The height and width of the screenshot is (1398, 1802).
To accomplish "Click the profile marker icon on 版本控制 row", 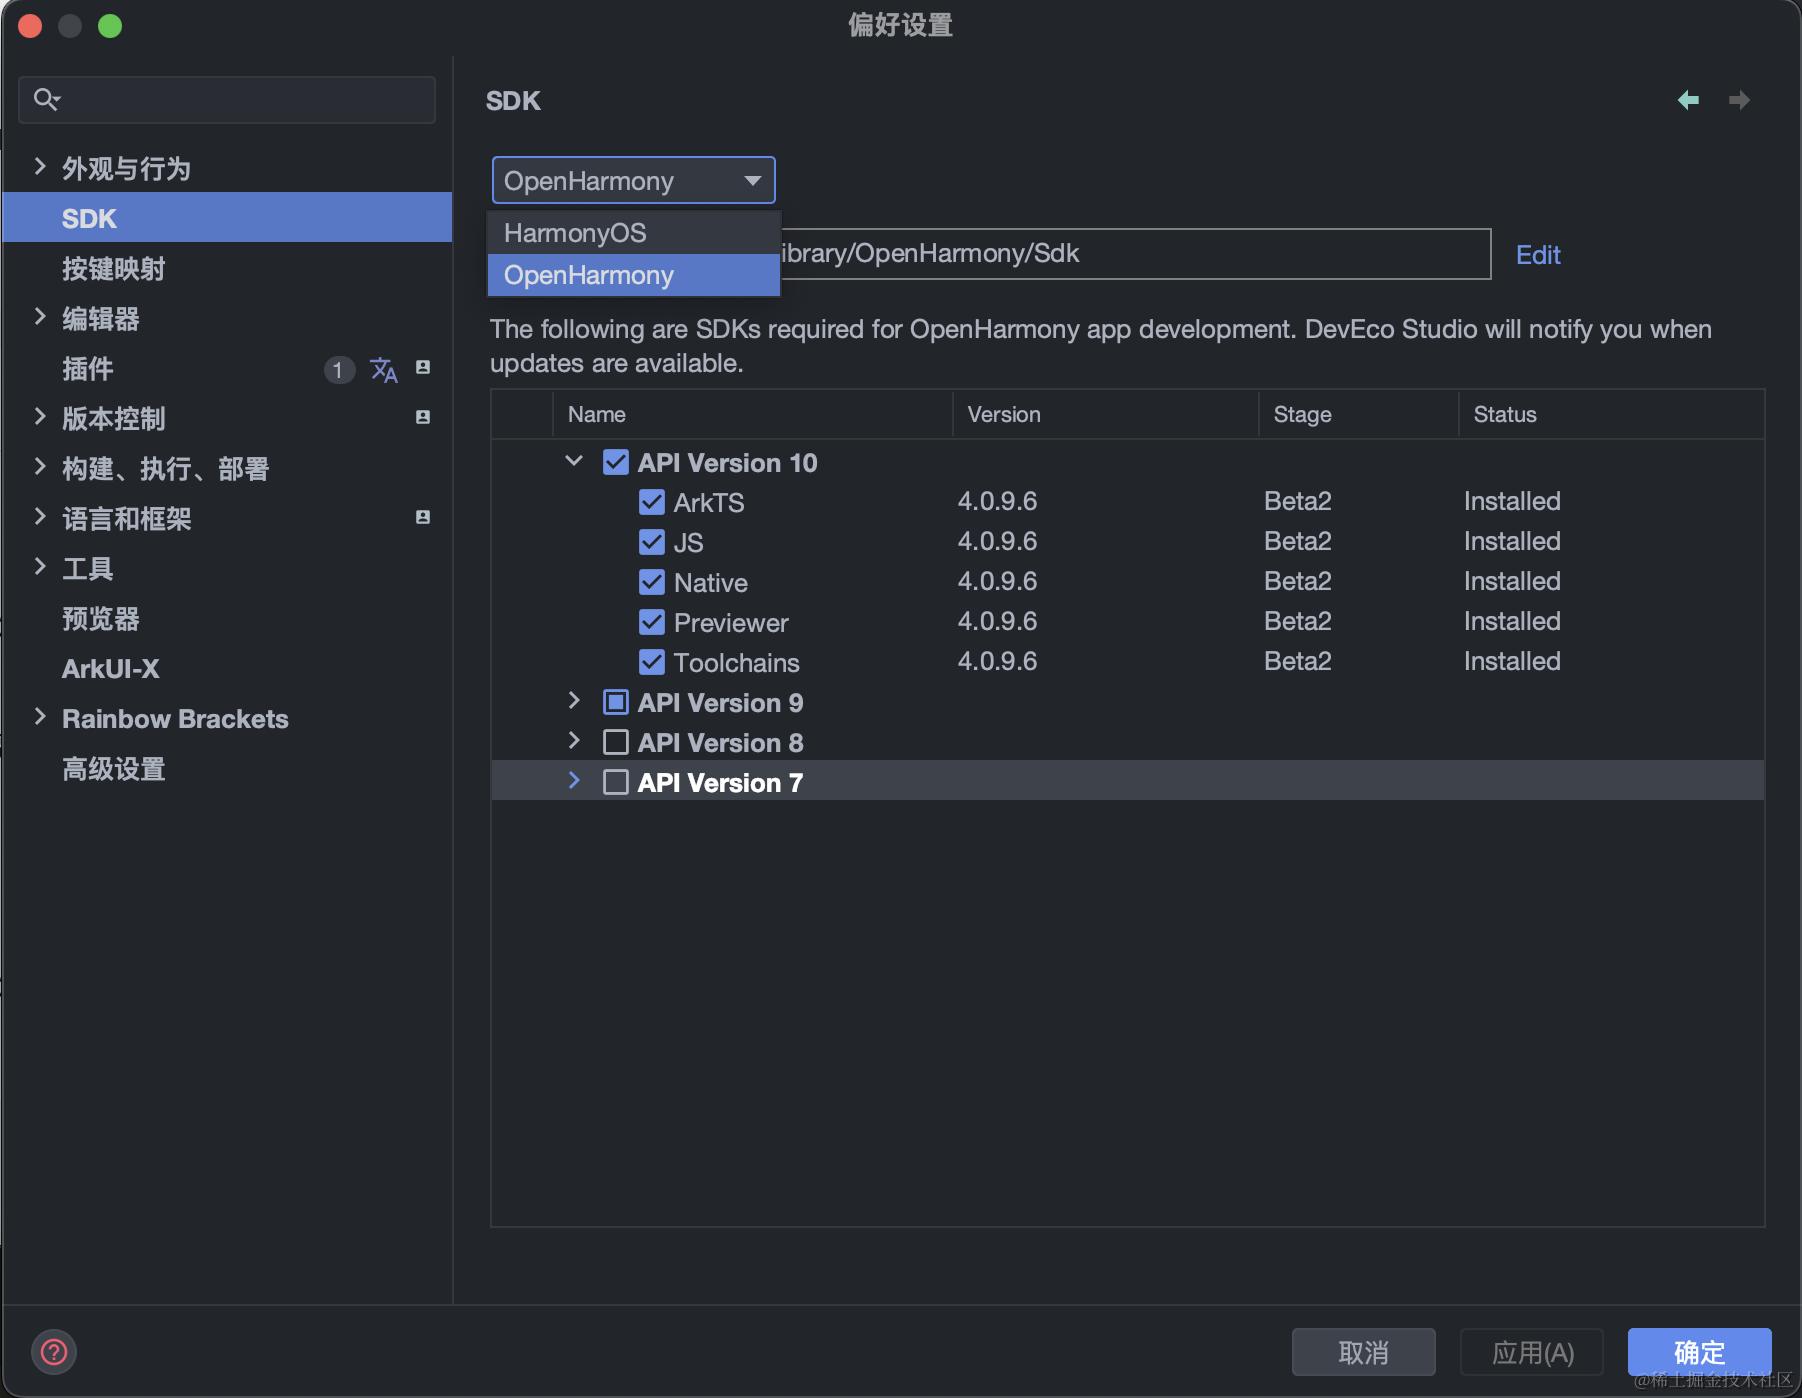I will [x=423, y=417].
